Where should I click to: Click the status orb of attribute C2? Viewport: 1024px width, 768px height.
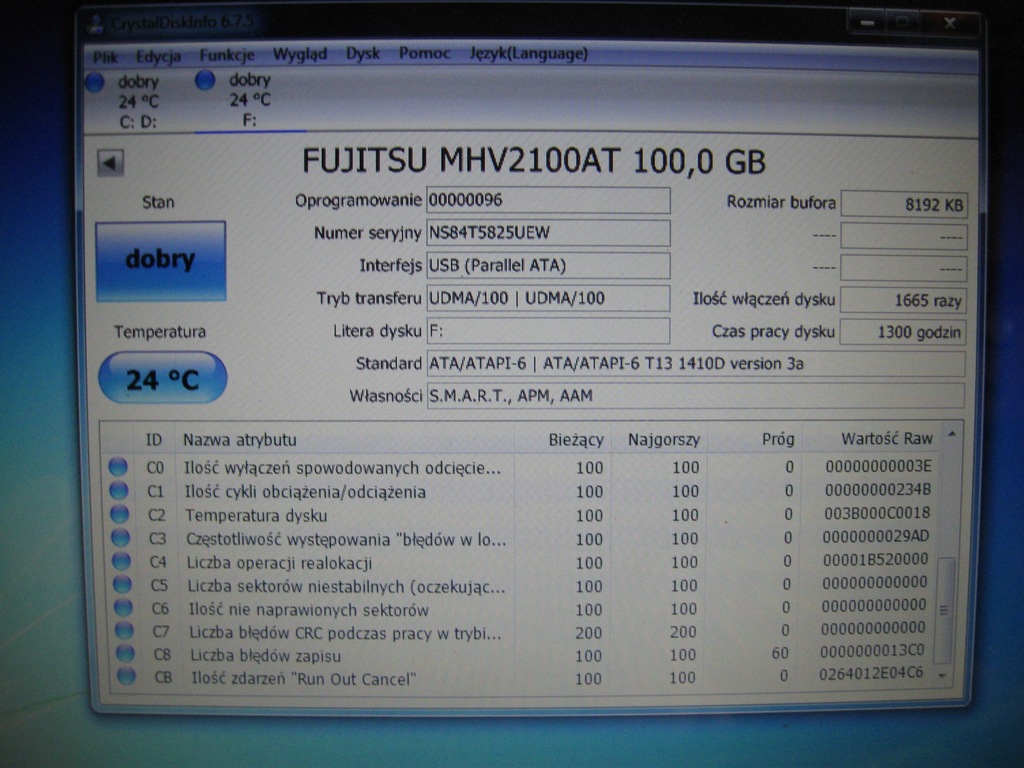click(x=120, y=514)
